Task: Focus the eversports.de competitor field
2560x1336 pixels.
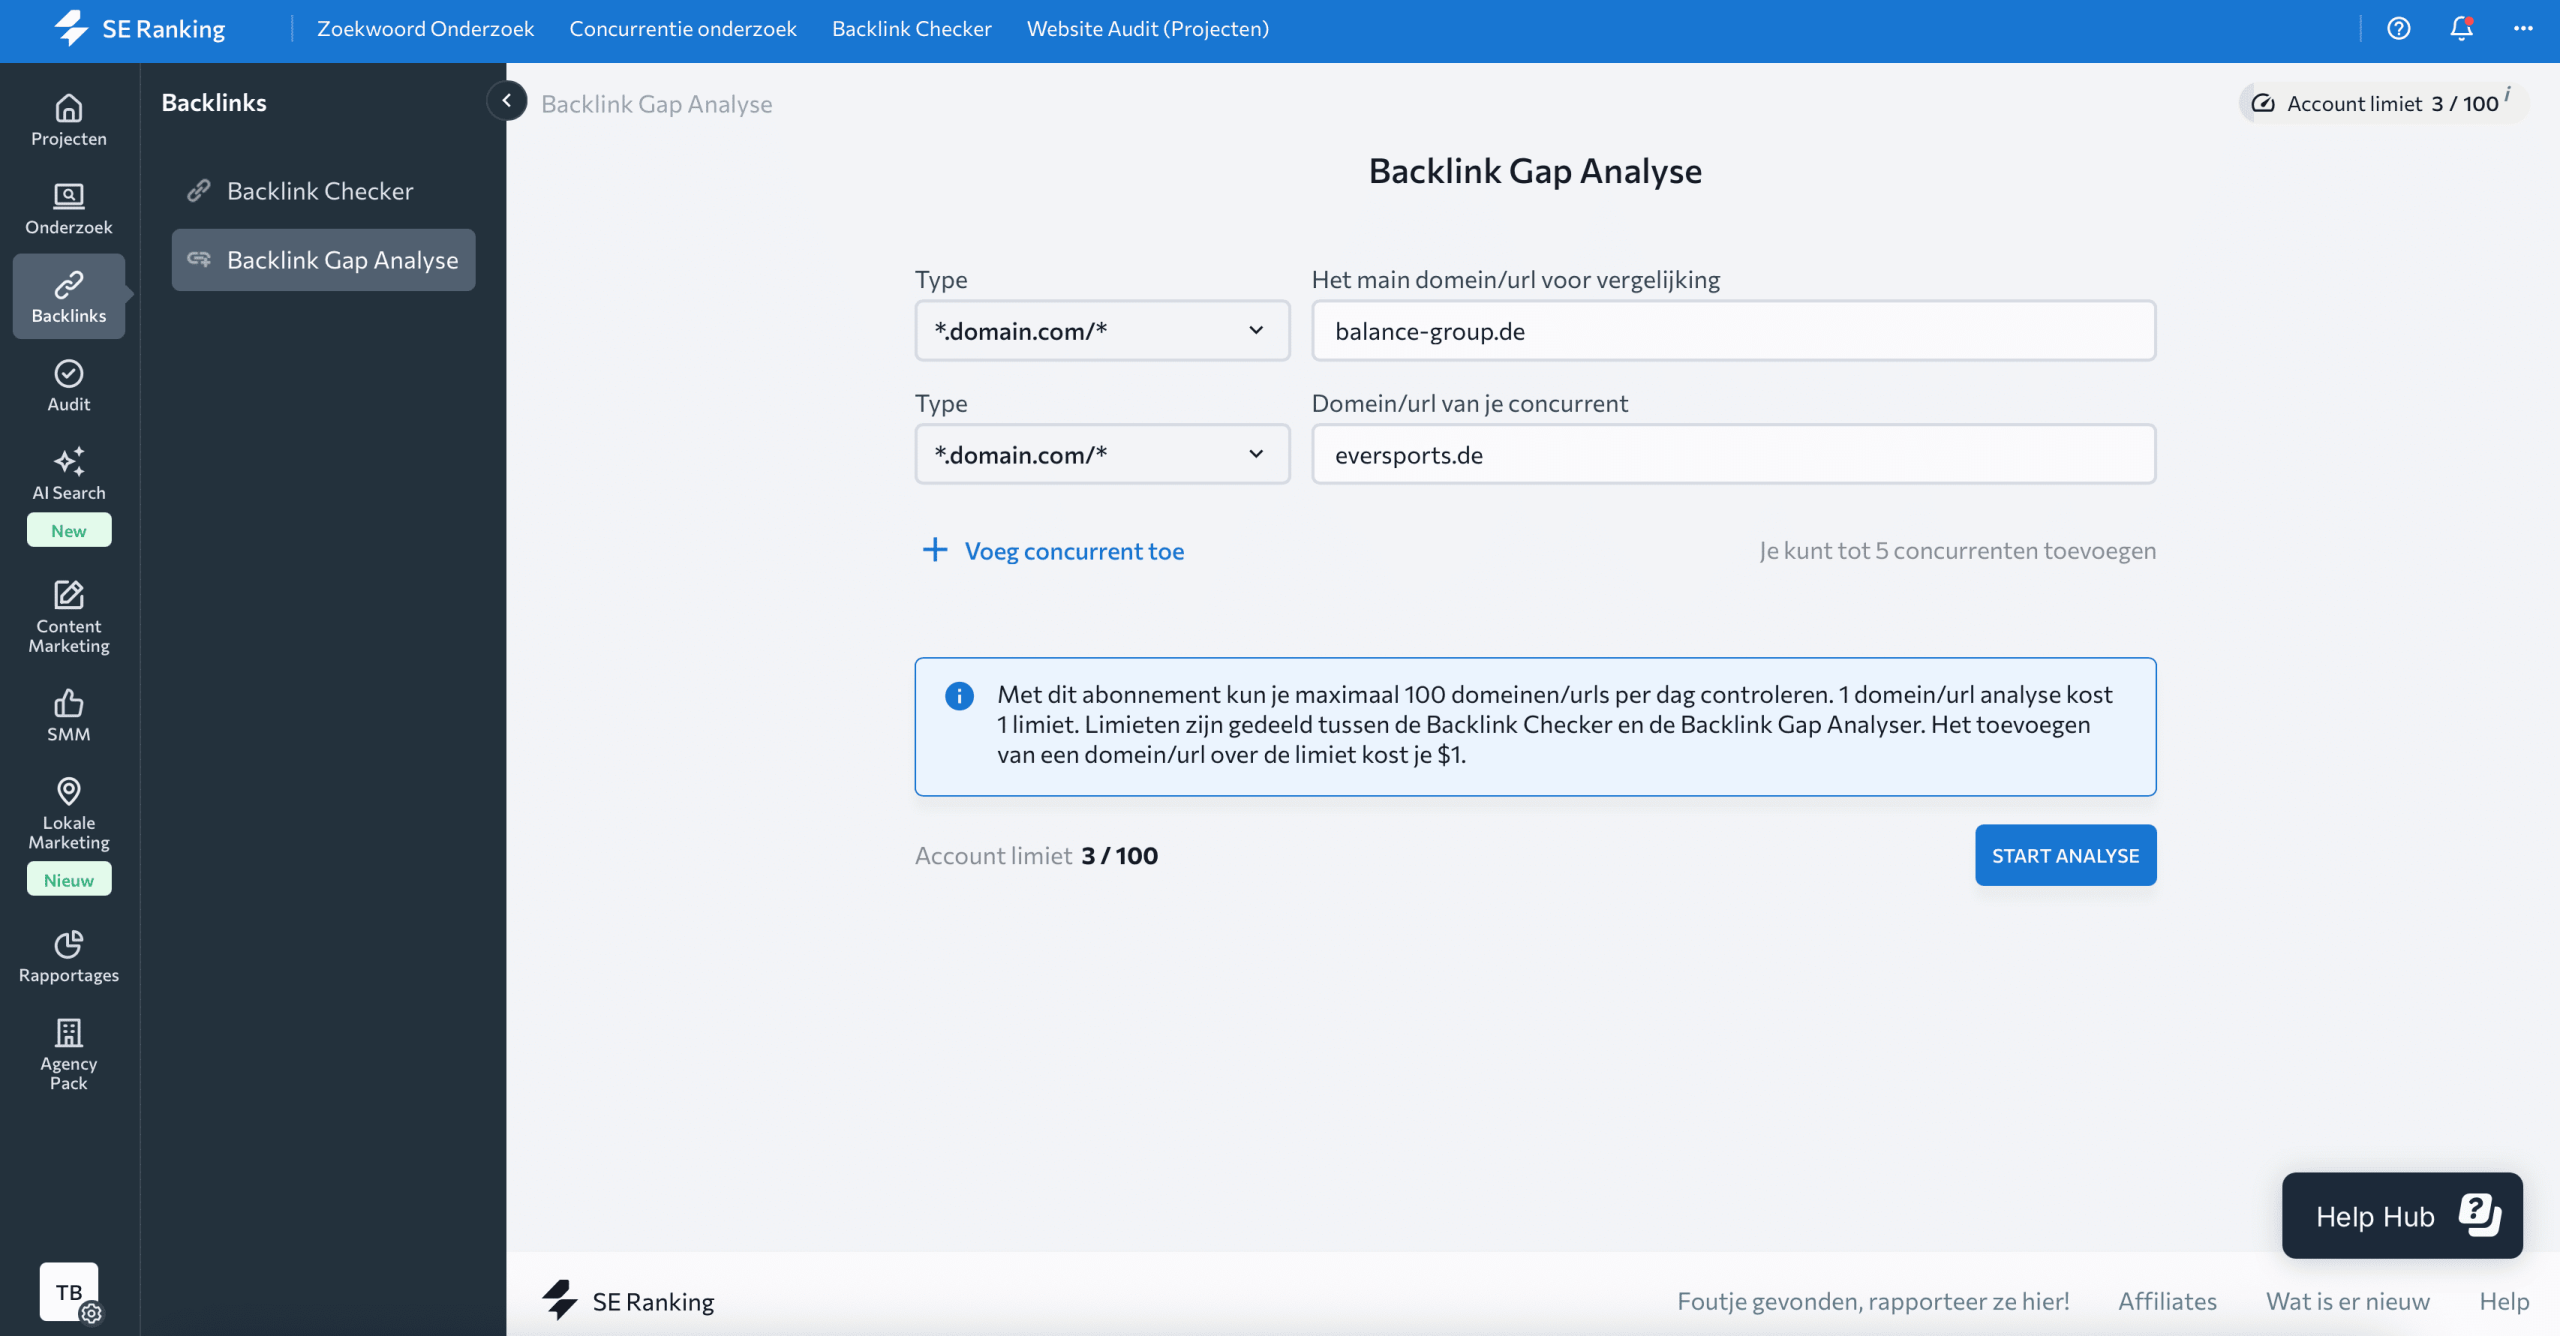Action: (1733, 454)
